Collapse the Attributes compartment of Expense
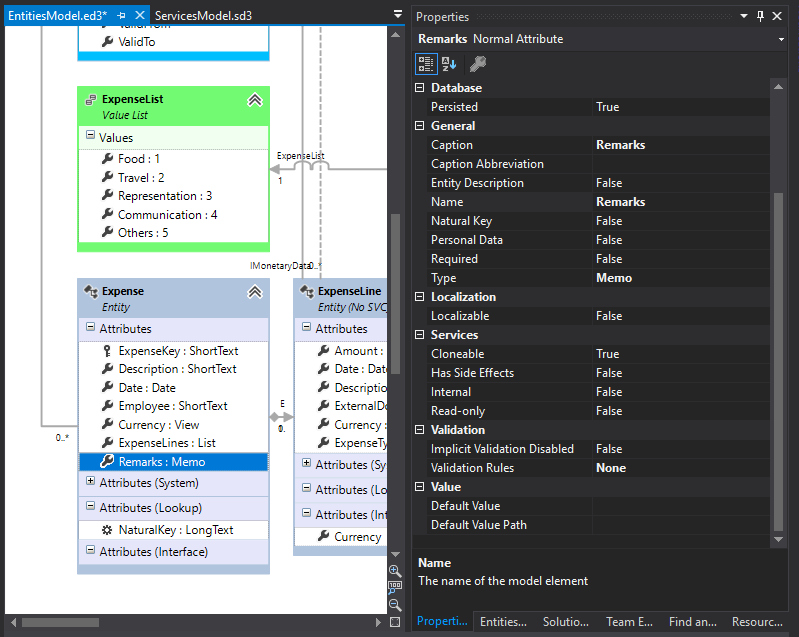Screen dimensions: 799x637 (90, 327)
